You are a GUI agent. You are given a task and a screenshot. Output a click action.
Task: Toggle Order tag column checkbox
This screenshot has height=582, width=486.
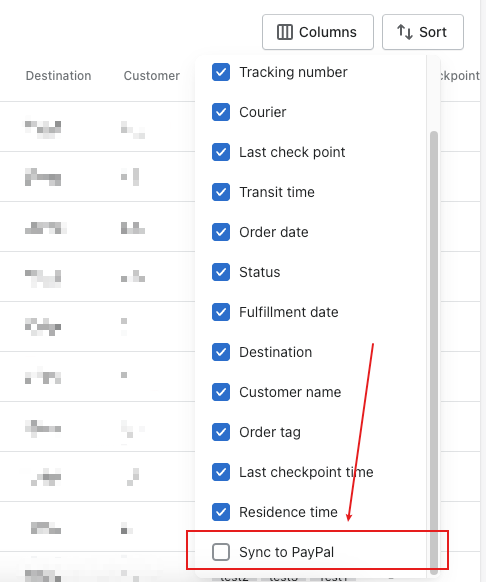tap(221, 432)
